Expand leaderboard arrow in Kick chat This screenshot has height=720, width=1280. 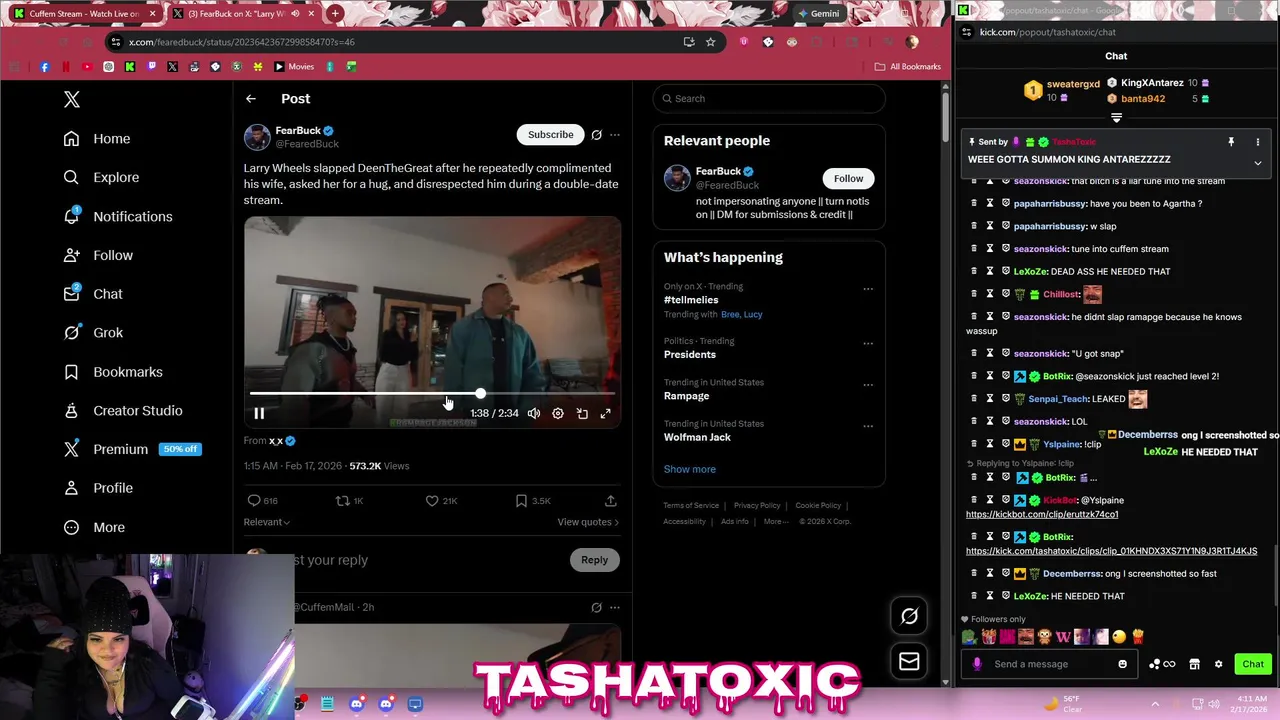[x=1117, y=118]
